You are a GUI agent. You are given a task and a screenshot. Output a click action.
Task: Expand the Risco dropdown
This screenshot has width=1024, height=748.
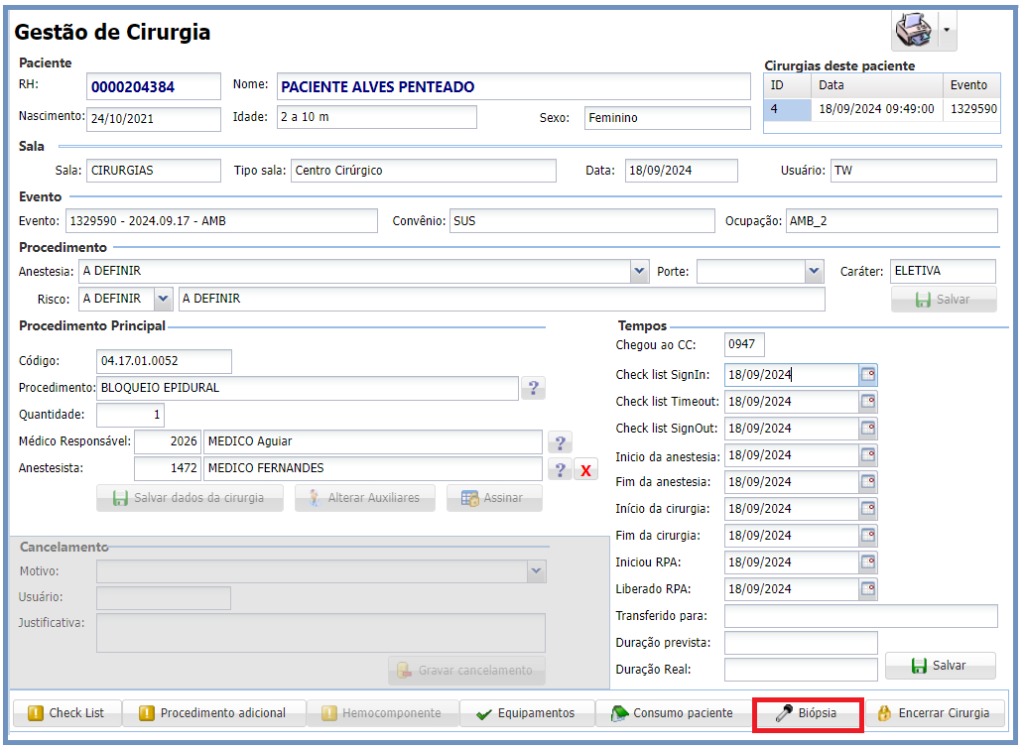163,299
